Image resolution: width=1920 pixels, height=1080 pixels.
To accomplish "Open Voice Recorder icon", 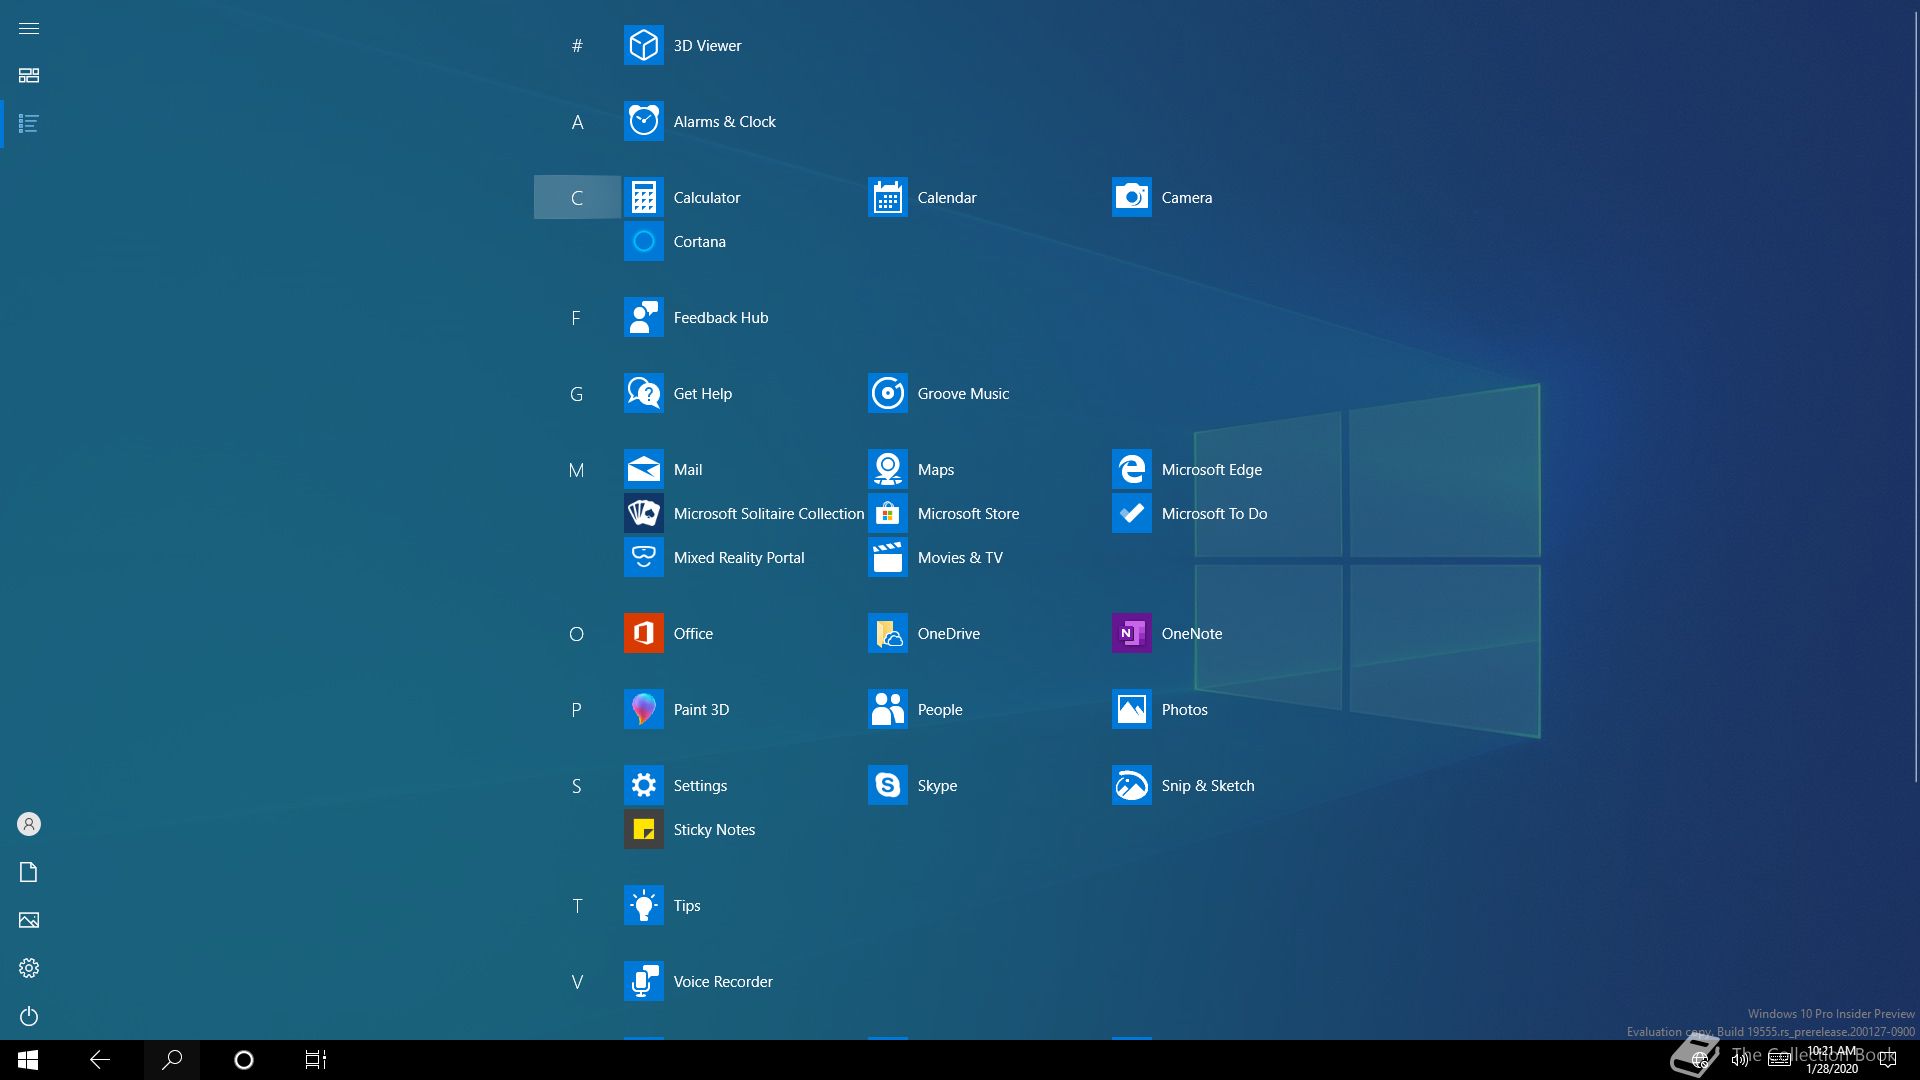I will point(643,981).
